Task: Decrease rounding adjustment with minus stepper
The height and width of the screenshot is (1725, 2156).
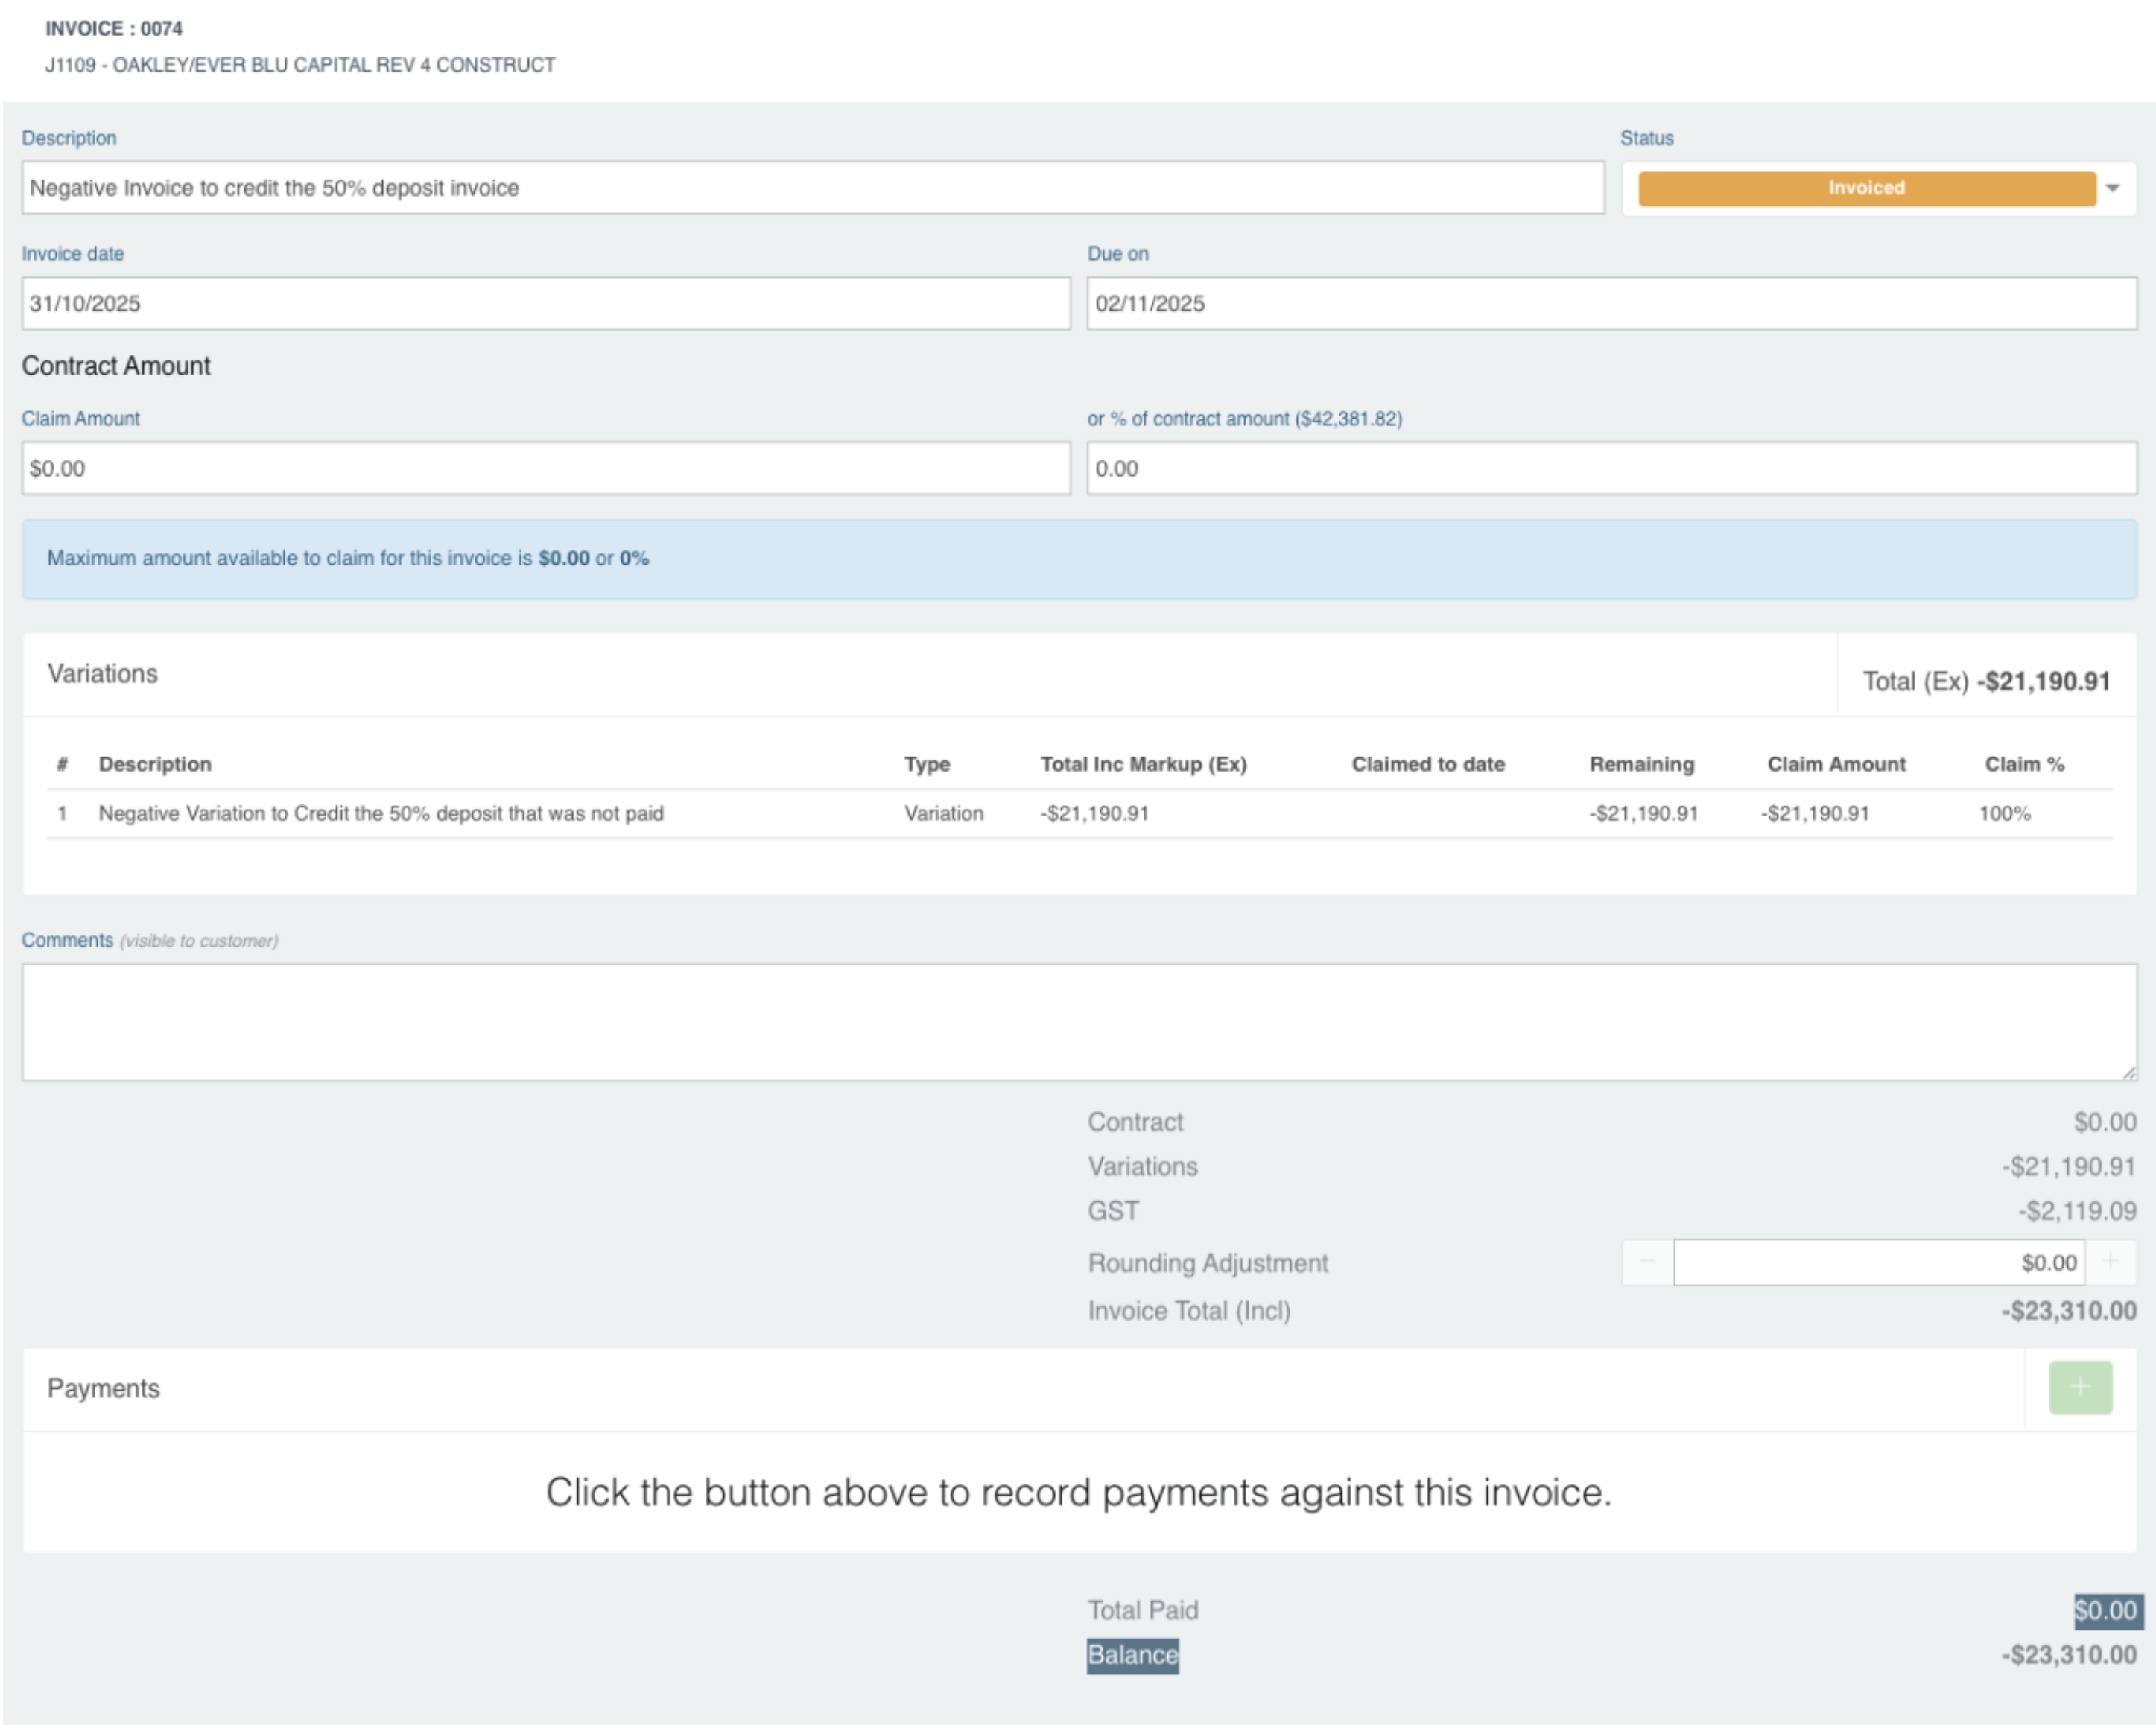Action: (1647, 1262)
